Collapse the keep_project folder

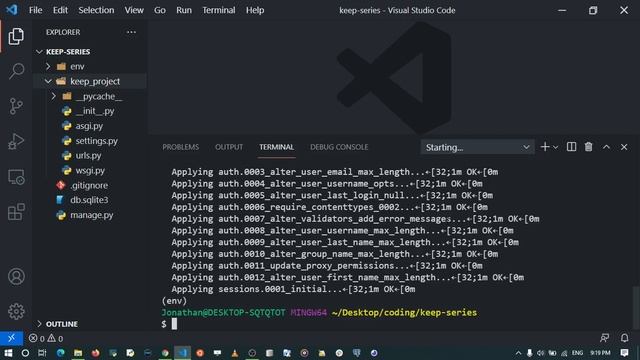coord(48,81)
